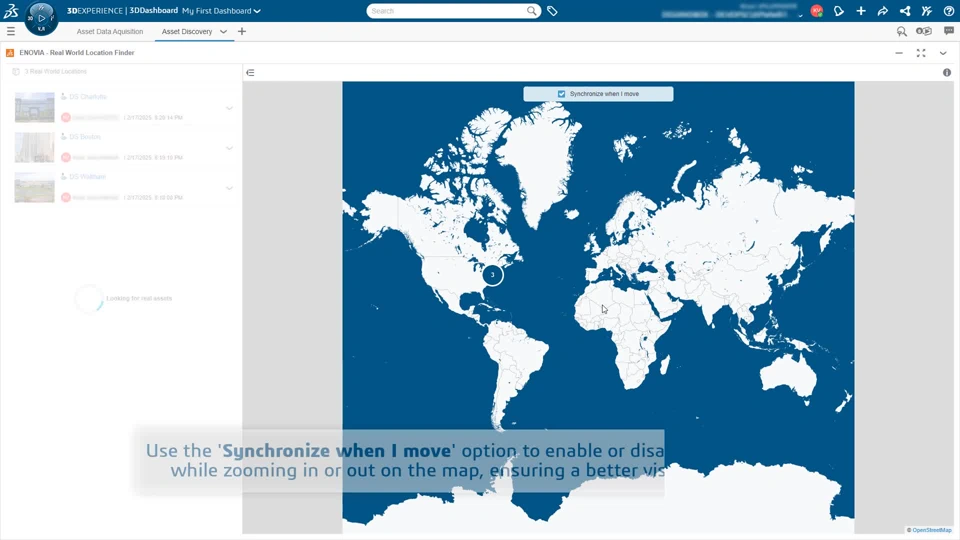Click in the top Search field
The image size is (960, 540).
447,11
